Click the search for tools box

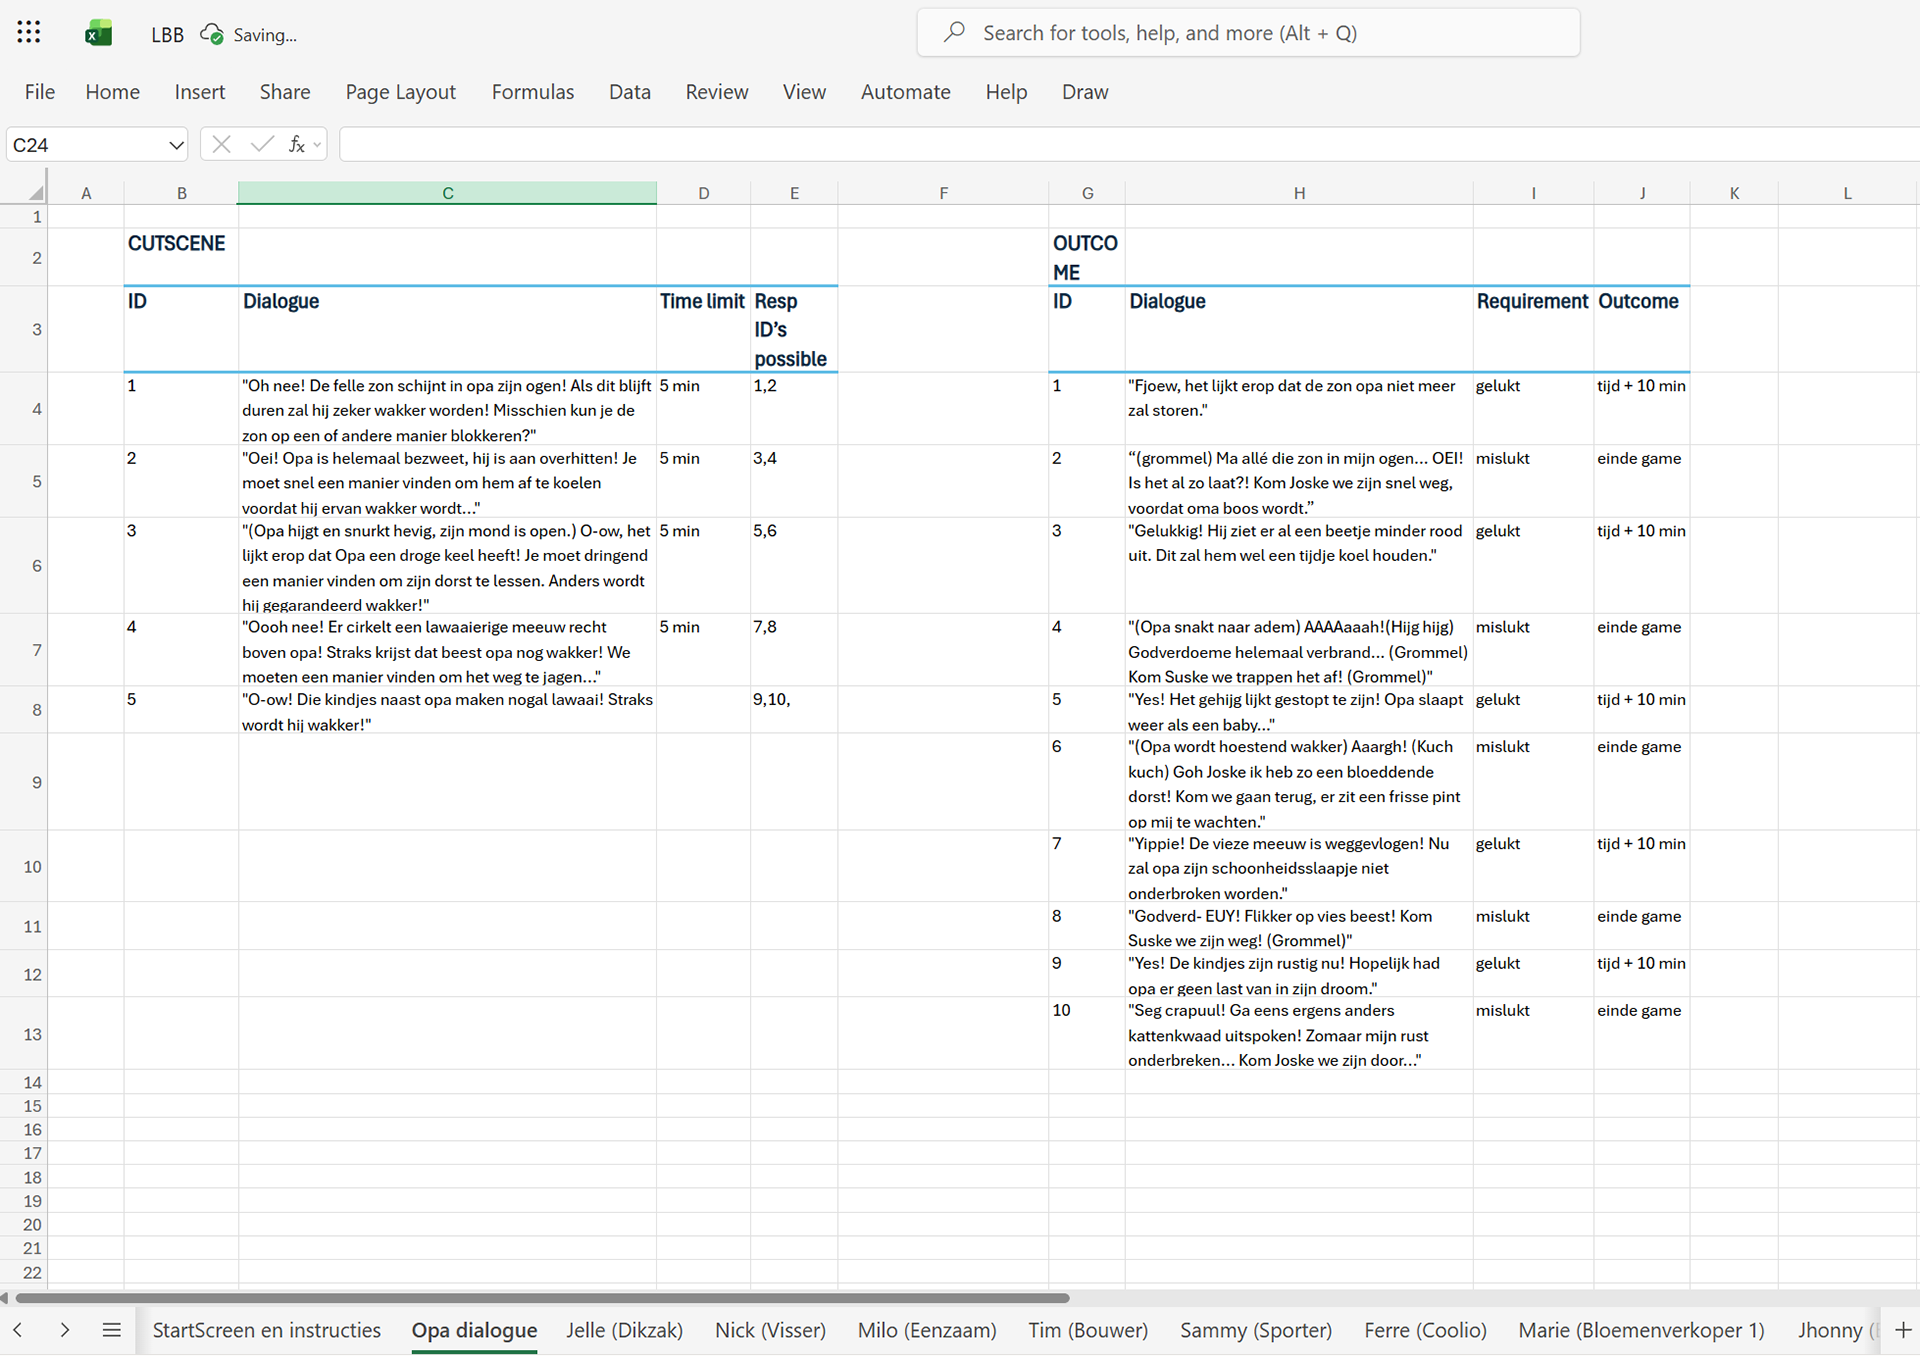click(1248, 33)
